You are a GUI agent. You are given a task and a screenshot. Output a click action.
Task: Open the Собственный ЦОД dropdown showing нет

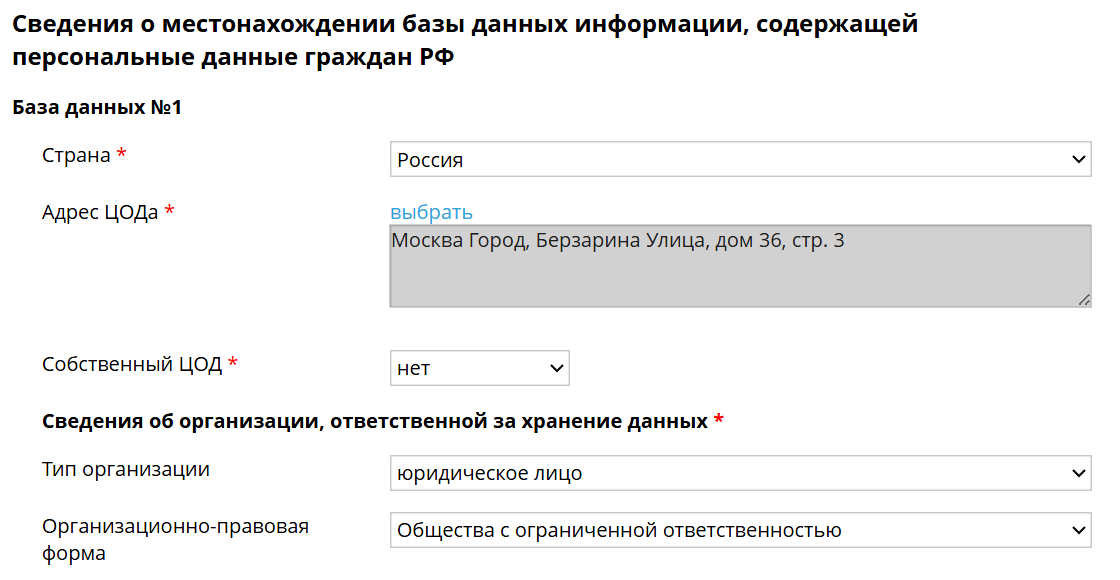(480, 368)
